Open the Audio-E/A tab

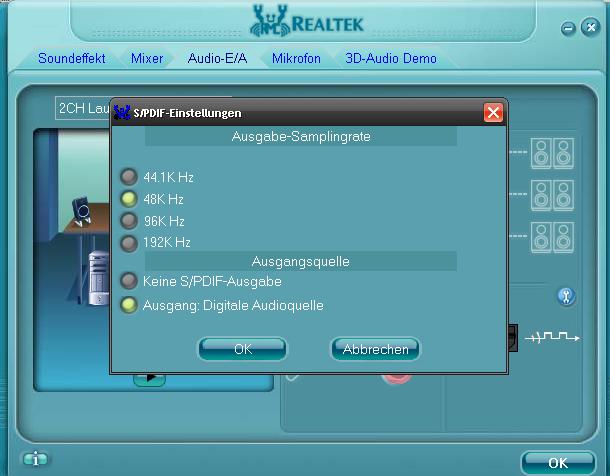pos(217,58)
